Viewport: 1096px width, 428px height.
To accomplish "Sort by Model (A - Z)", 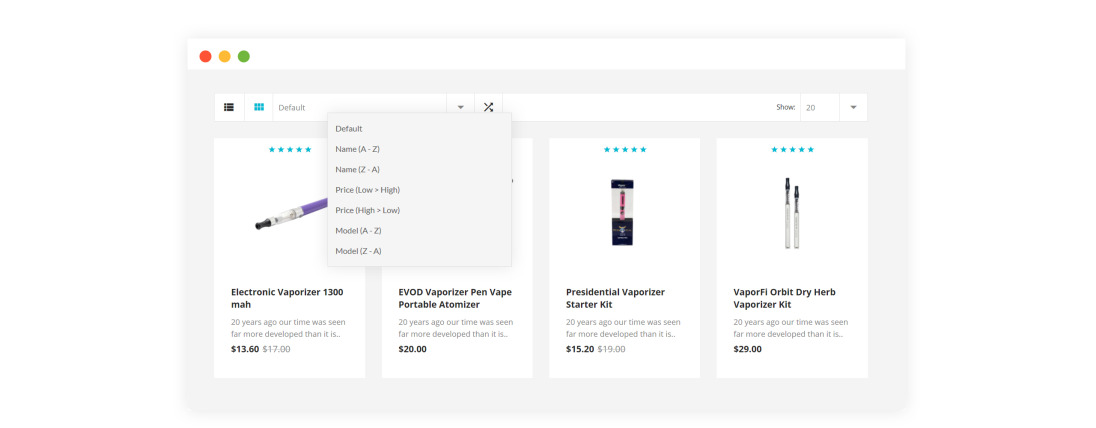I will click(358, 230).
